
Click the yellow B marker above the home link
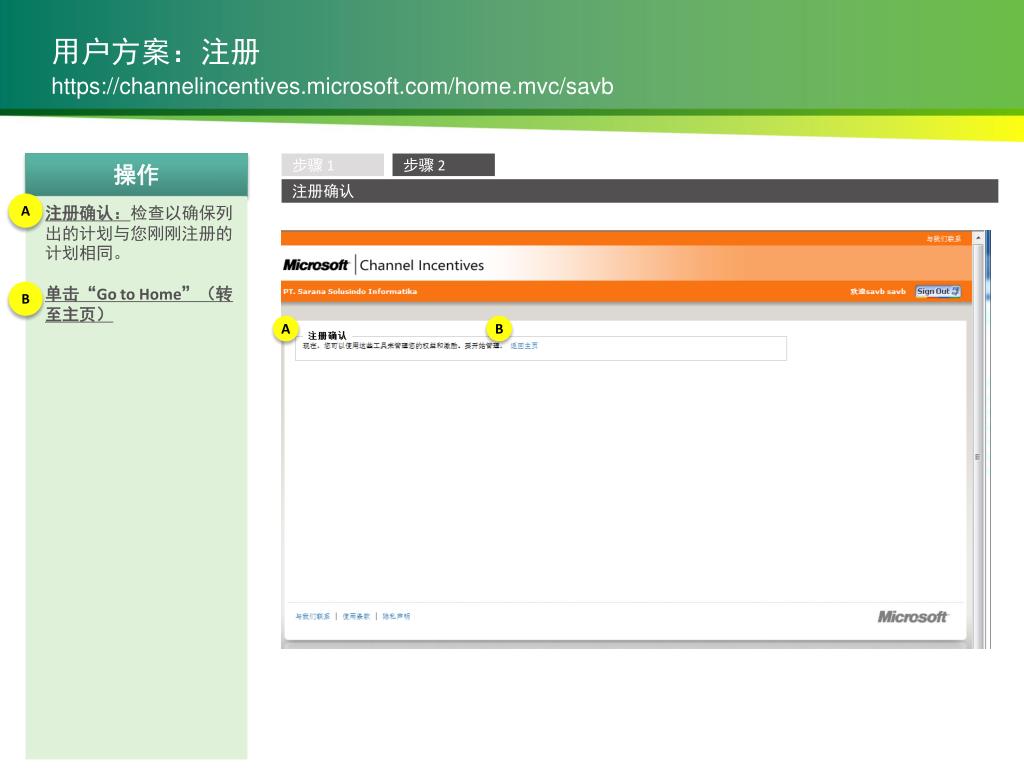pyautogui.click(x=499, y=329)
